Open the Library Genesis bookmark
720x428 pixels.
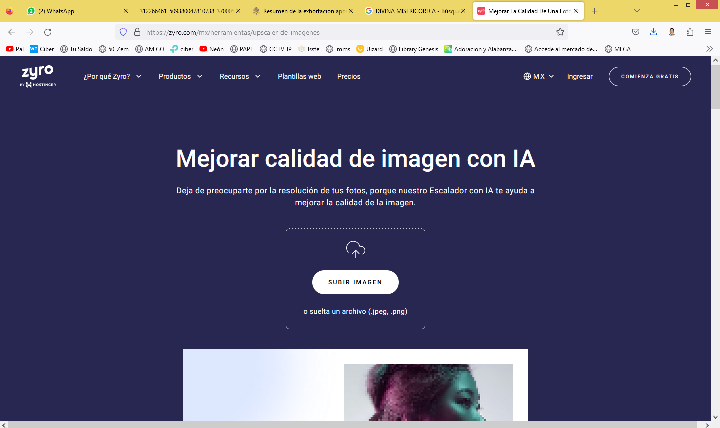point(413,49)
